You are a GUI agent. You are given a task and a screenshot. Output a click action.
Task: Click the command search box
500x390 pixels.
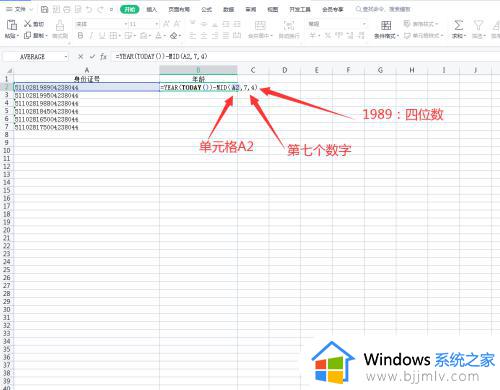[383, 9]
